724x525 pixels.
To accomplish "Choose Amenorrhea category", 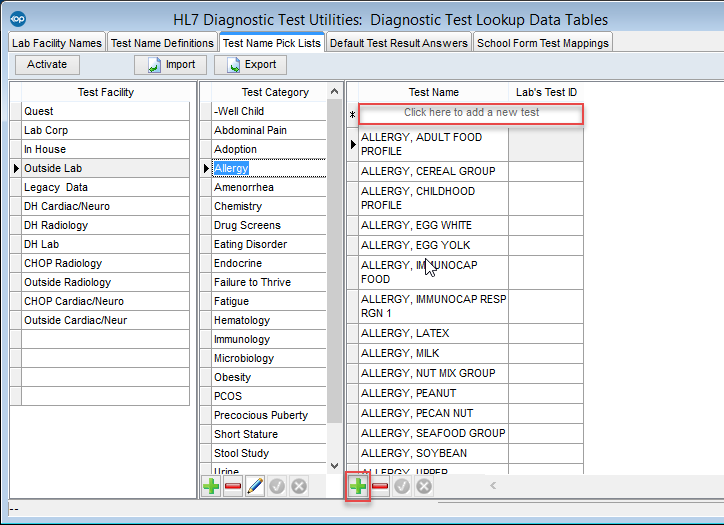I will pyautogui.click(x=269, y=187).
